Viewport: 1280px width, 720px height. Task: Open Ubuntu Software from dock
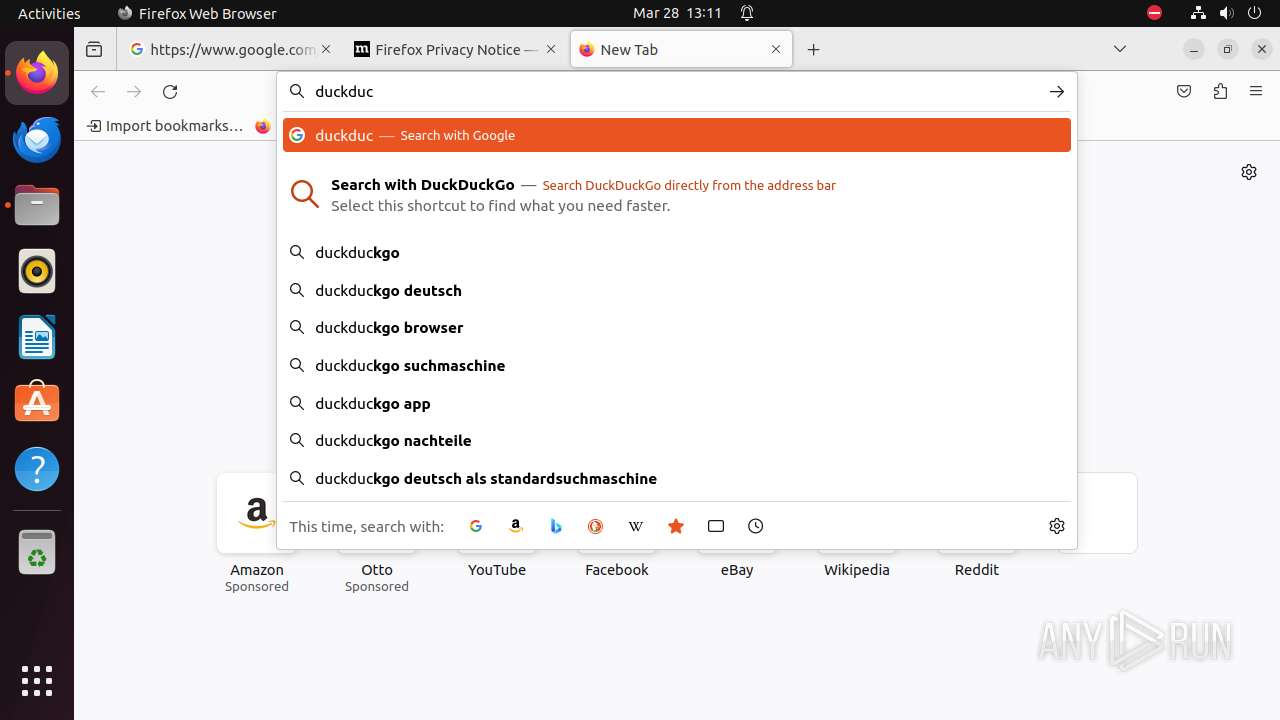tap(37, 403)
